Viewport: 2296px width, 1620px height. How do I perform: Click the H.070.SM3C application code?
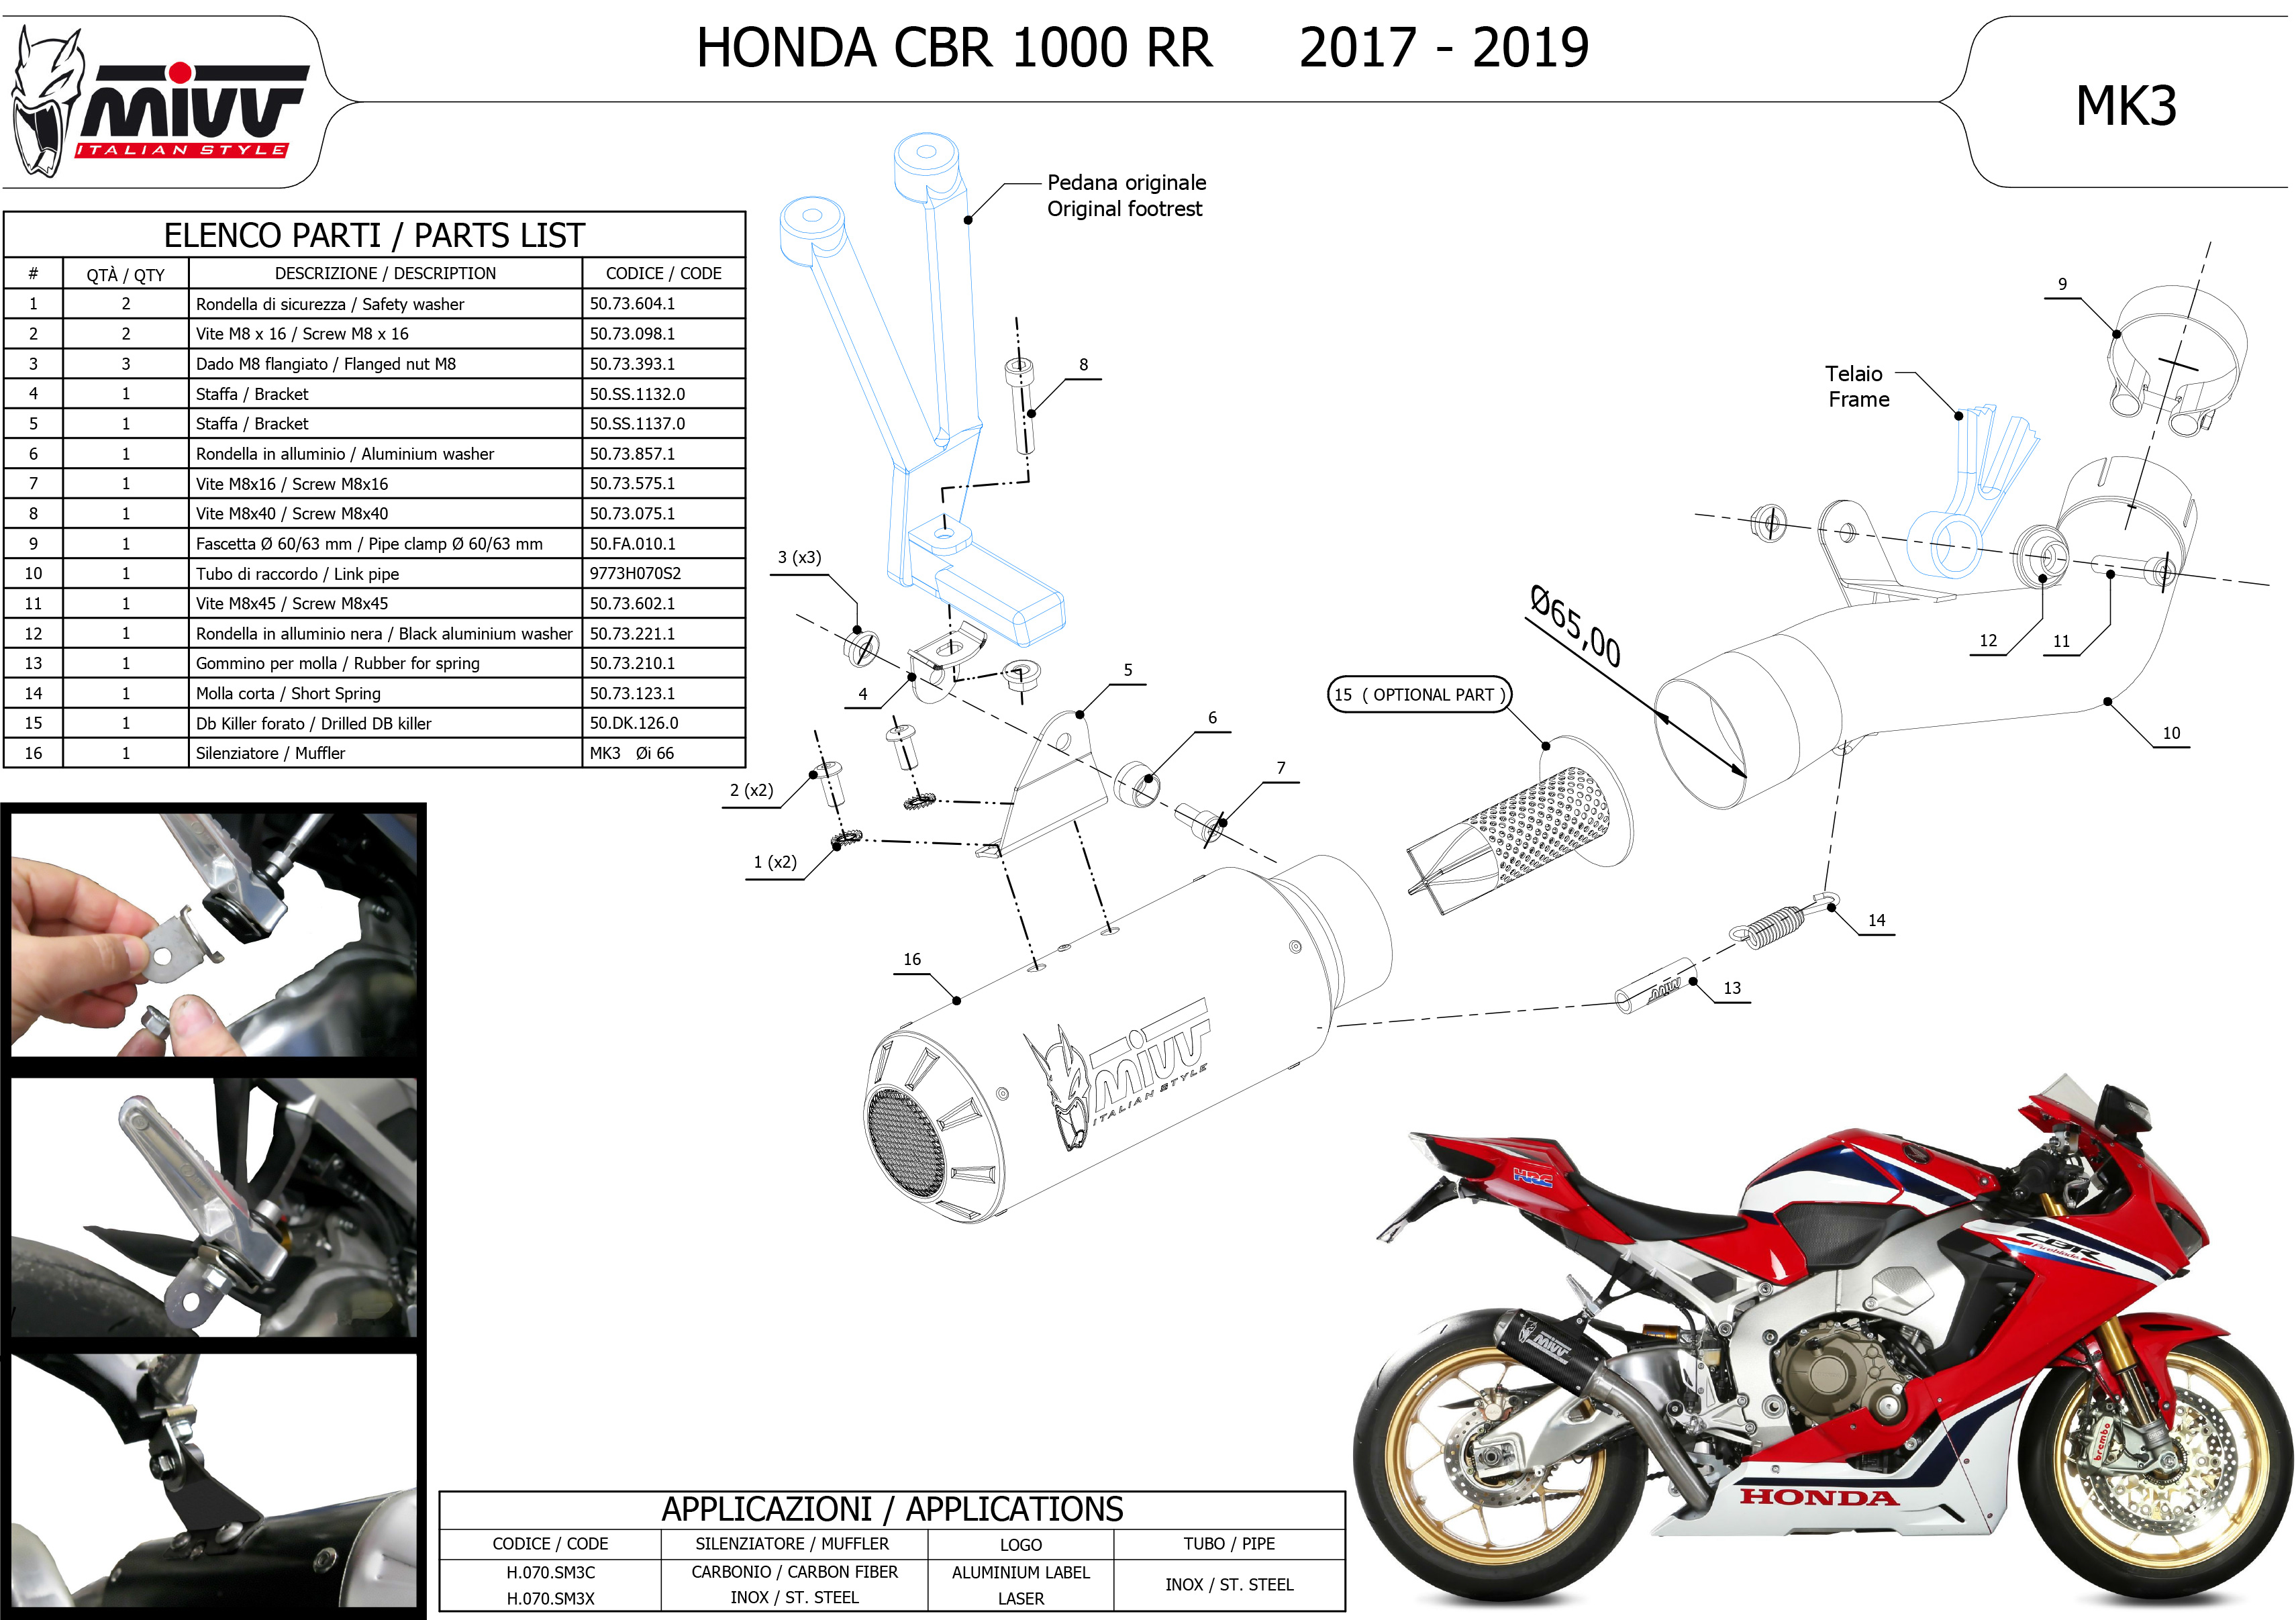coord(550,1572)
